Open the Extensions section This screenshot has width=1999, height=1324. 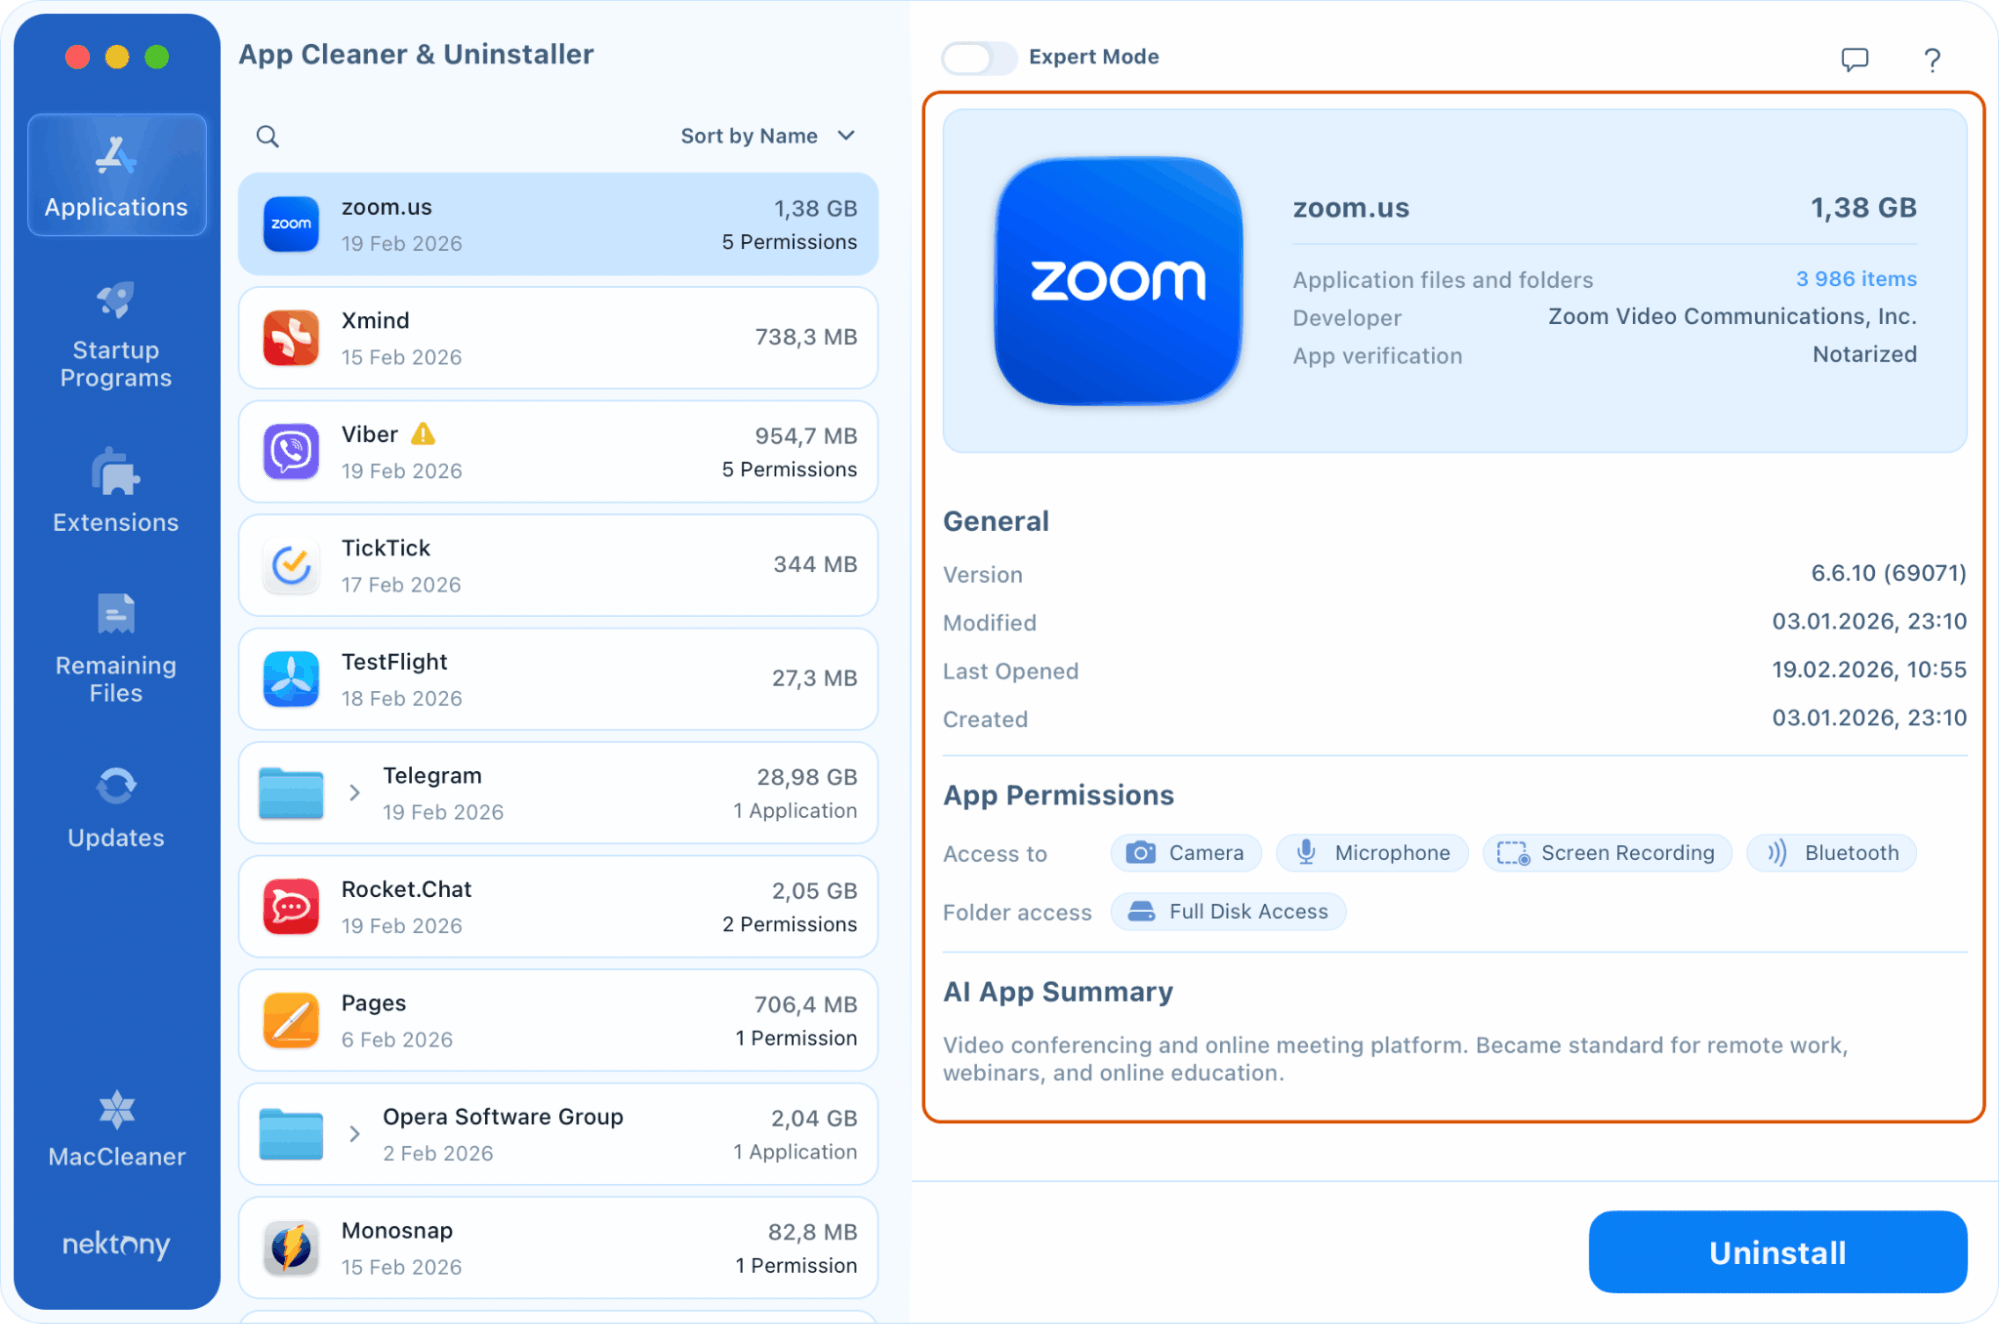[115, 490]
